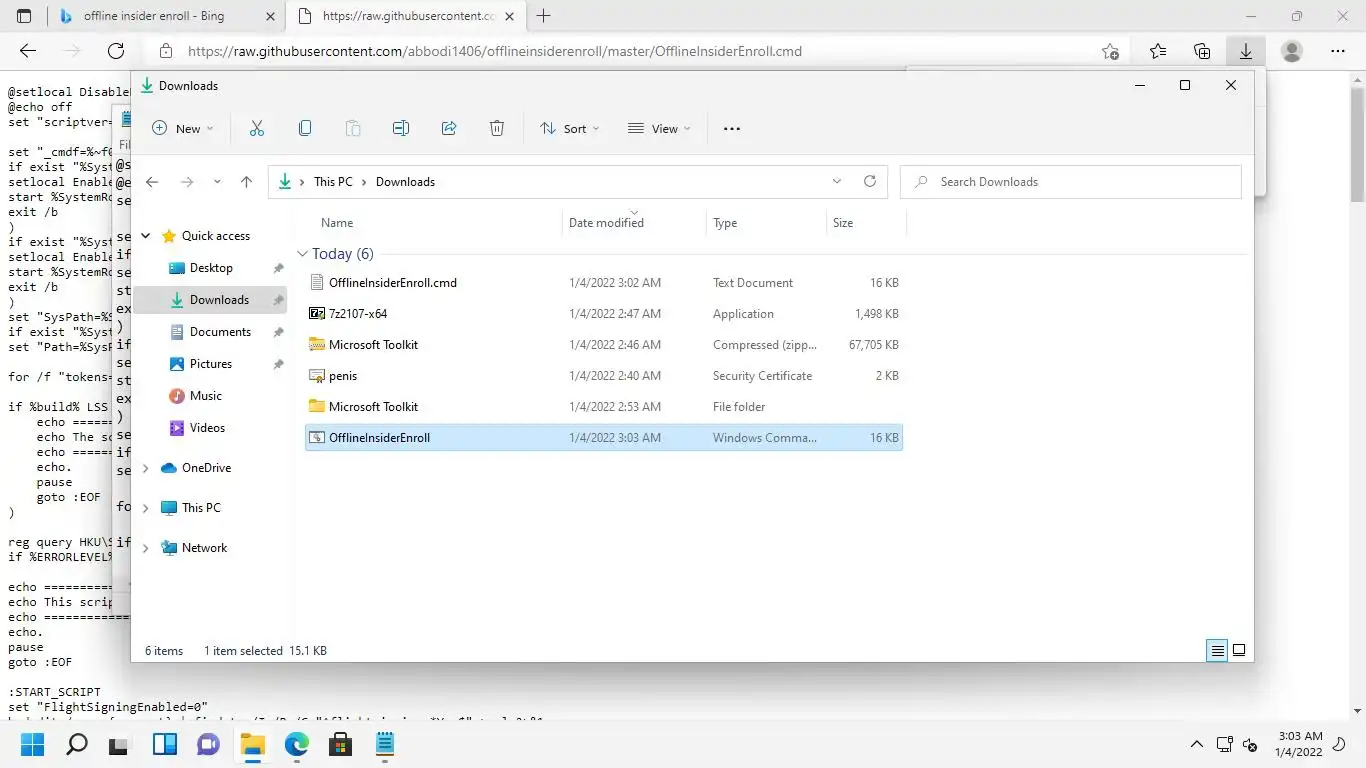
Task: Select the raw.githubusercontent.com tab
Action: 407,16
